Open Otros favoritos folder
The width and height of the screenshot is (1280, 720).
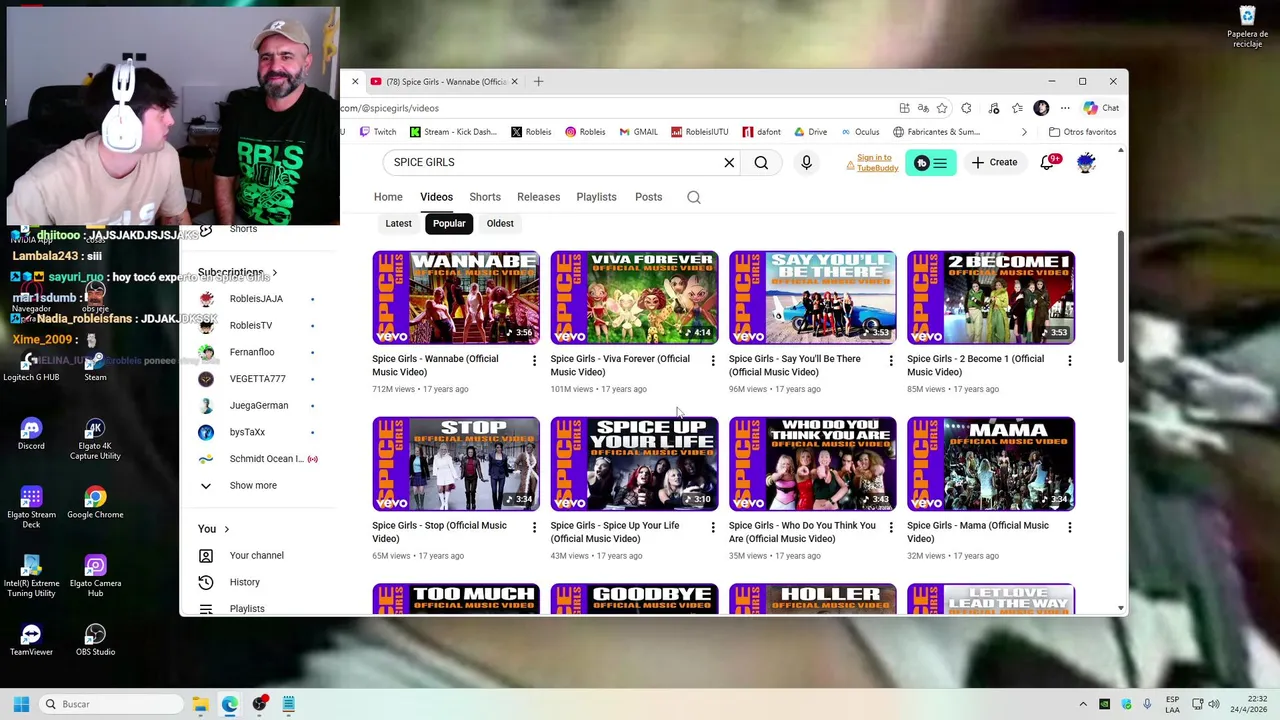pos(1082,132)
